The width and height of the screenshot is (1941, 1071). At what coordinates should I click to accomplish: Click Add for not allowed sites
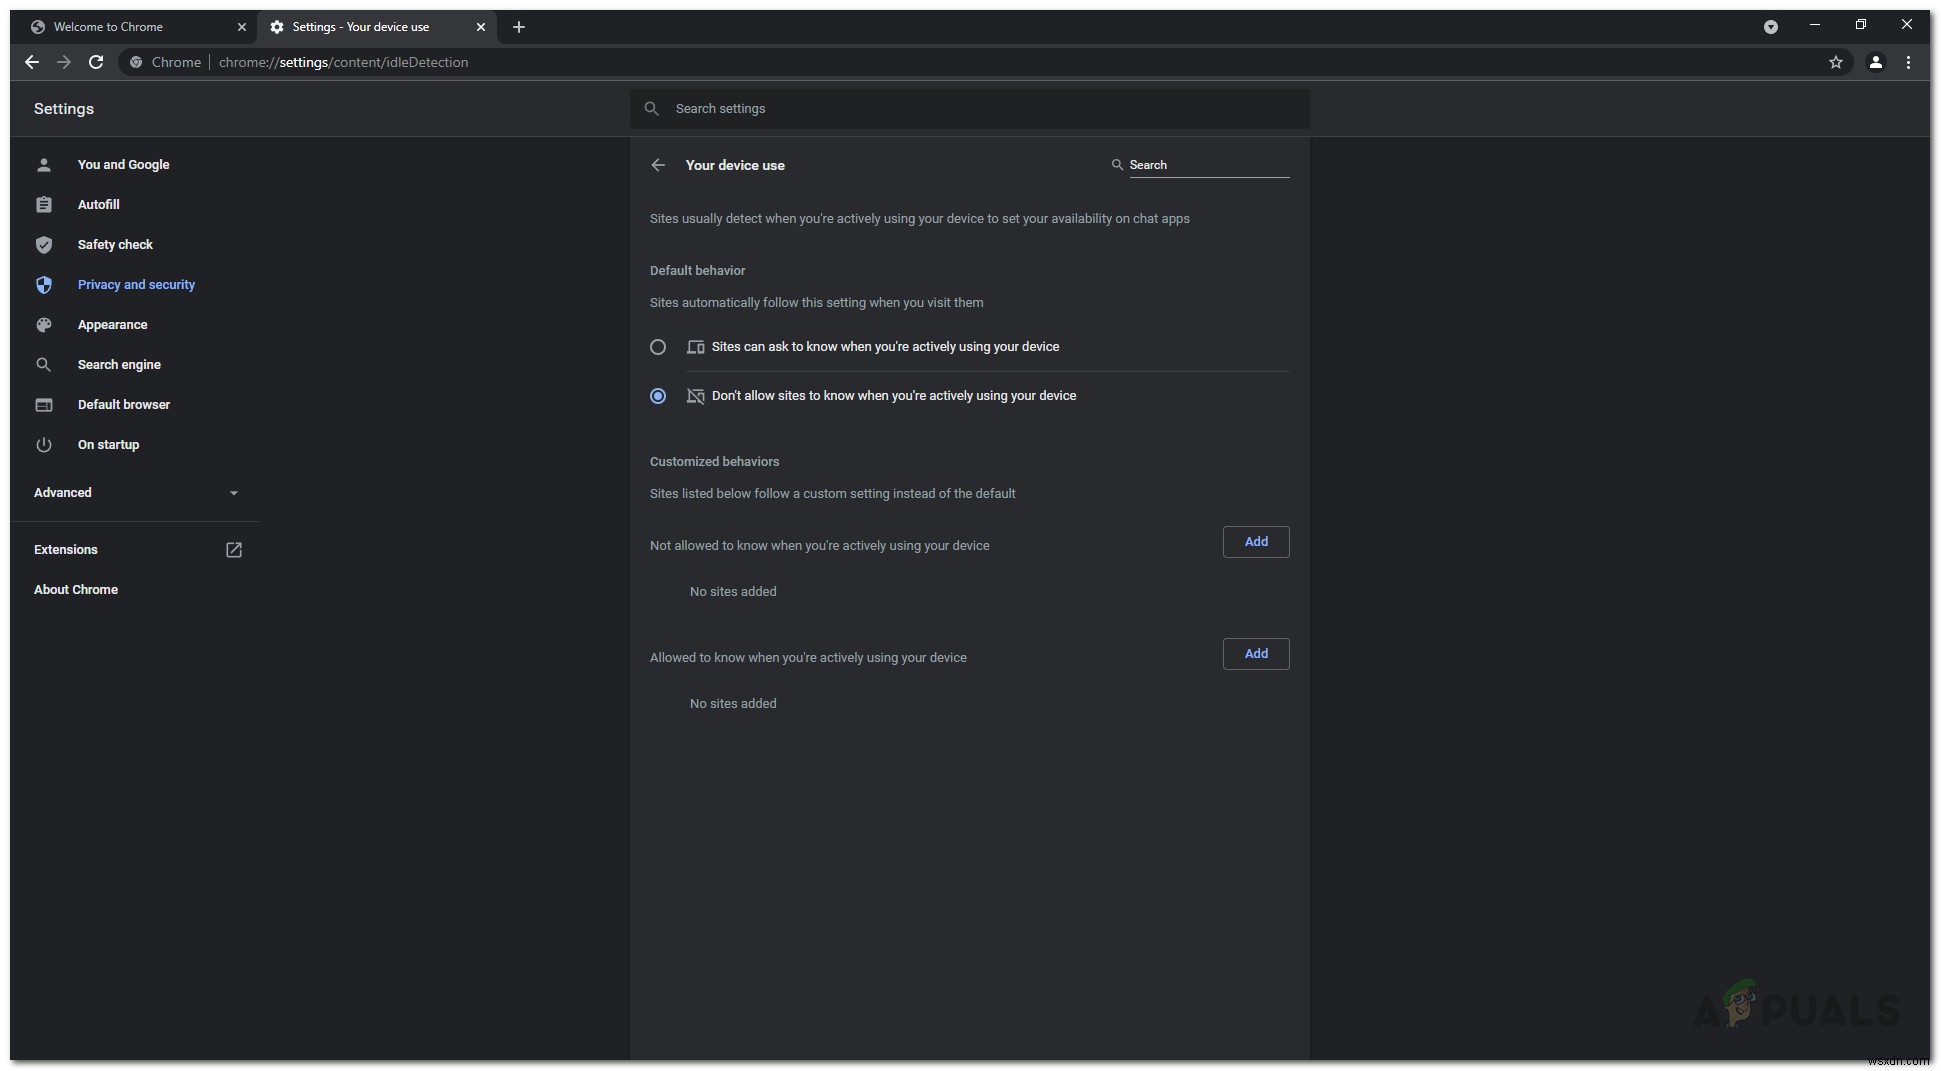click(x=1255, y=541)
